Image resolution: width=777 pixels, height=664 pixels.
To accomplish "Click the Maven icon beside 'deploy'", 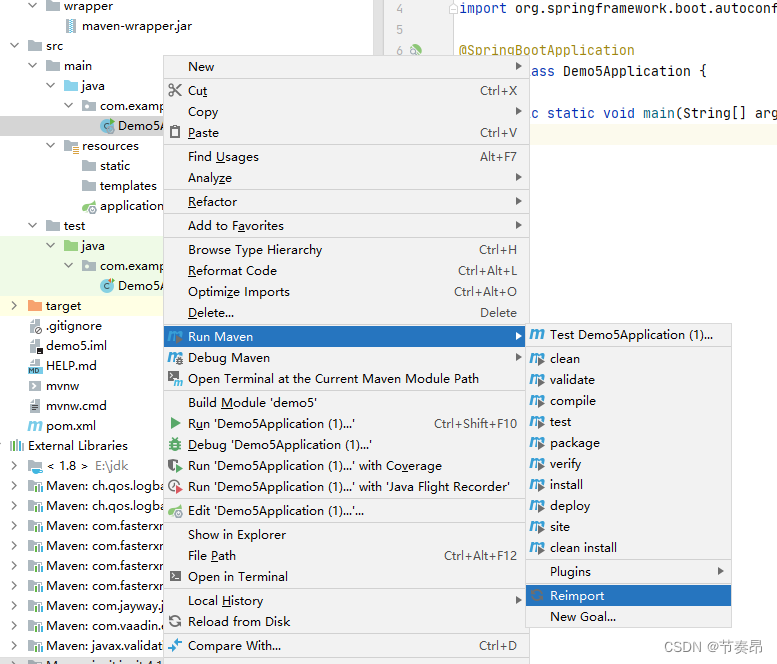I will click(537, 505).
